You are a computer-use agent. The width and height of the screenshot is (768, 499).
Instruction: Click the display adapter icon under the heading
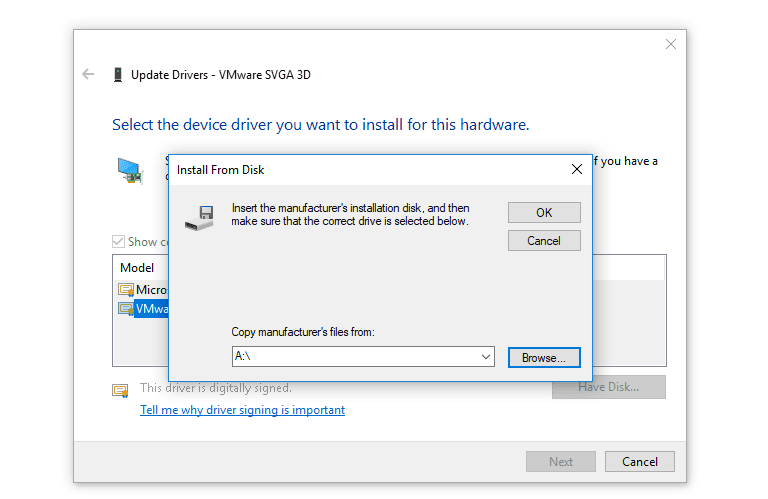pyautogui.click(x=130, y=171)
